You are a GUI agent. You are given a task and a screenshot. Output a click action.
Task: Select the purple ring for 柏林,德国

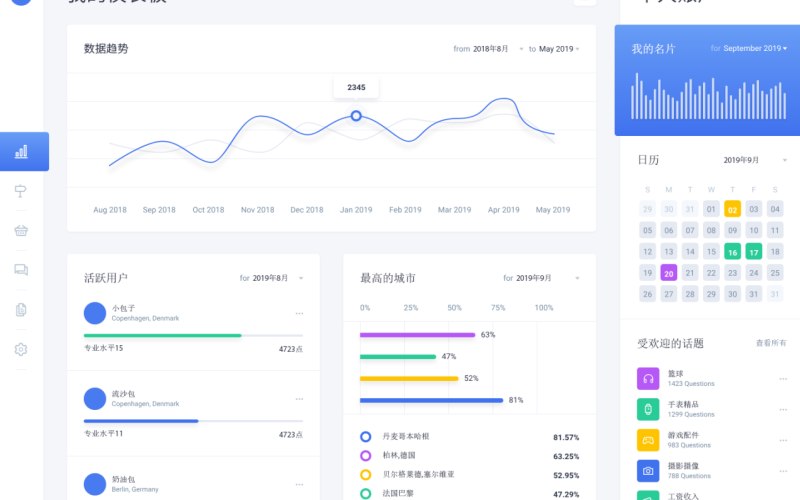pyautogui.click(x=365, y=456)
